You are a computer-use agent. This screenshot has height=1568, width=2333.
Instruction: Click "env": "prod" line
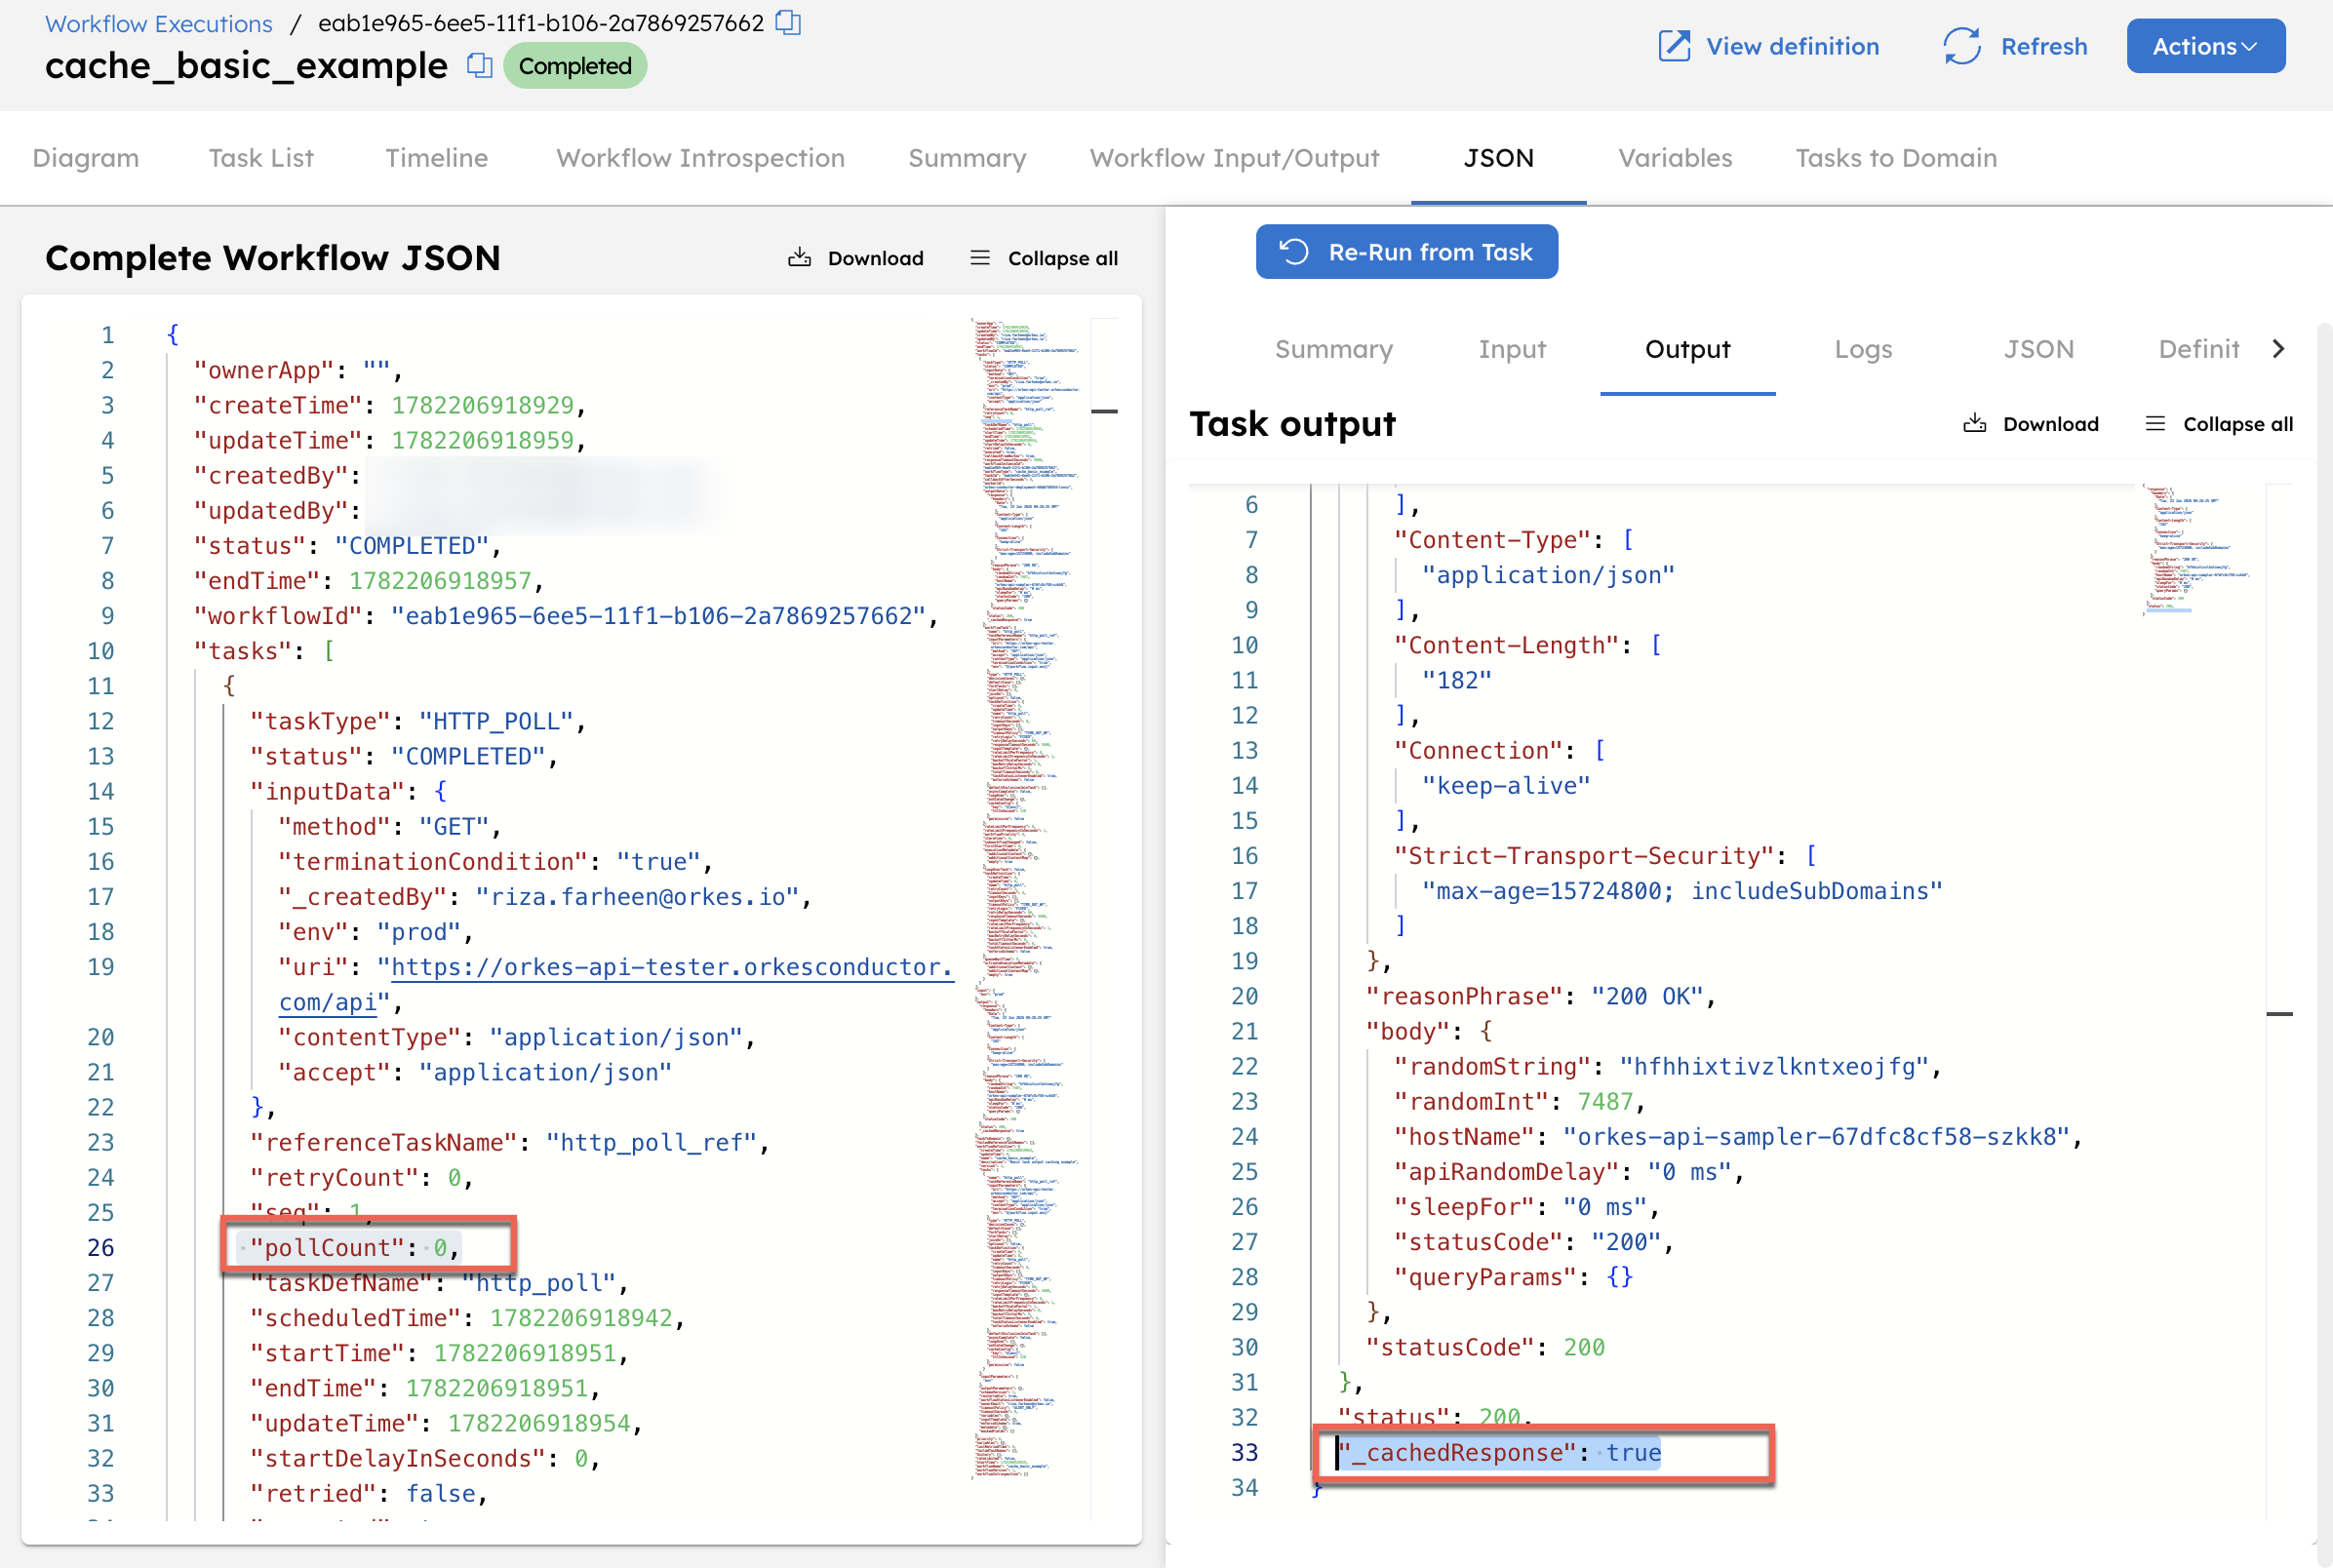pyautogui.click(x=375, y=931)
